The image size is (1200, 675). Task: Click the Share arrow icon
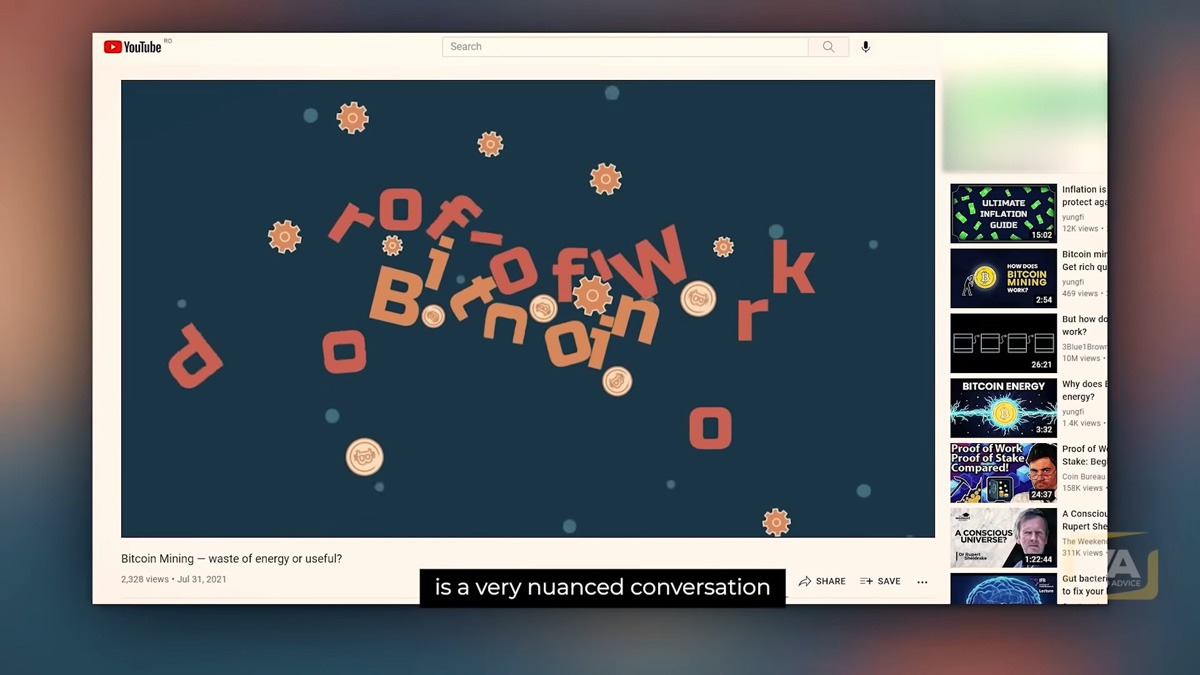tap(805, 581)
